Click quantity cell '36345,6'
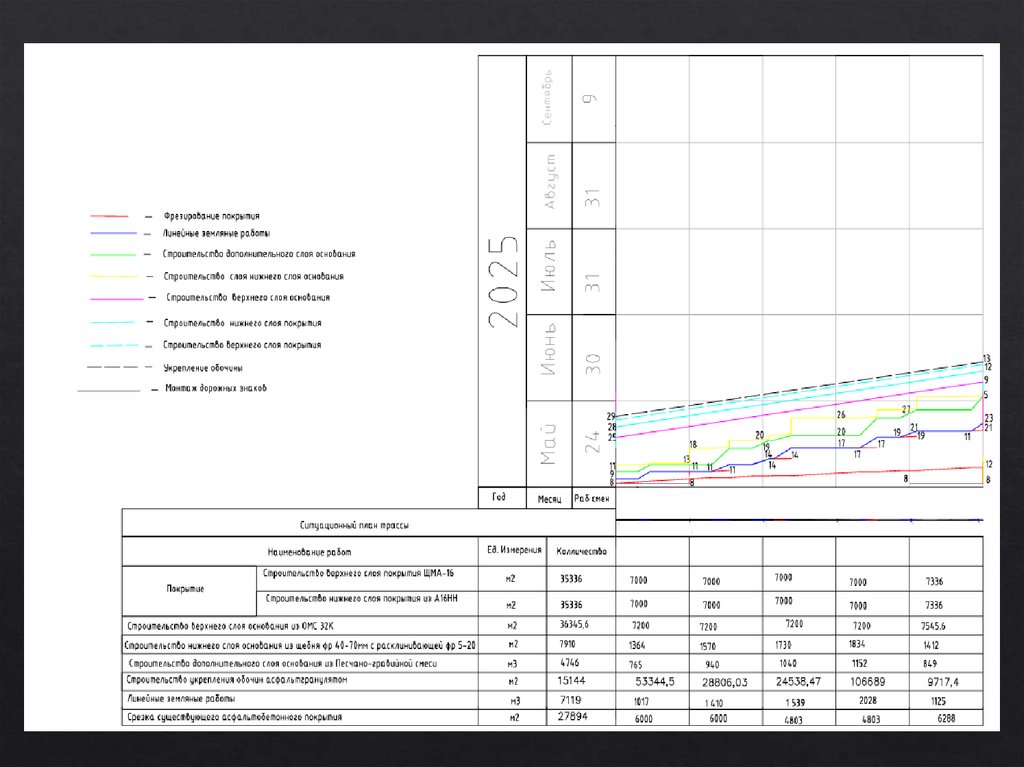 574,625
